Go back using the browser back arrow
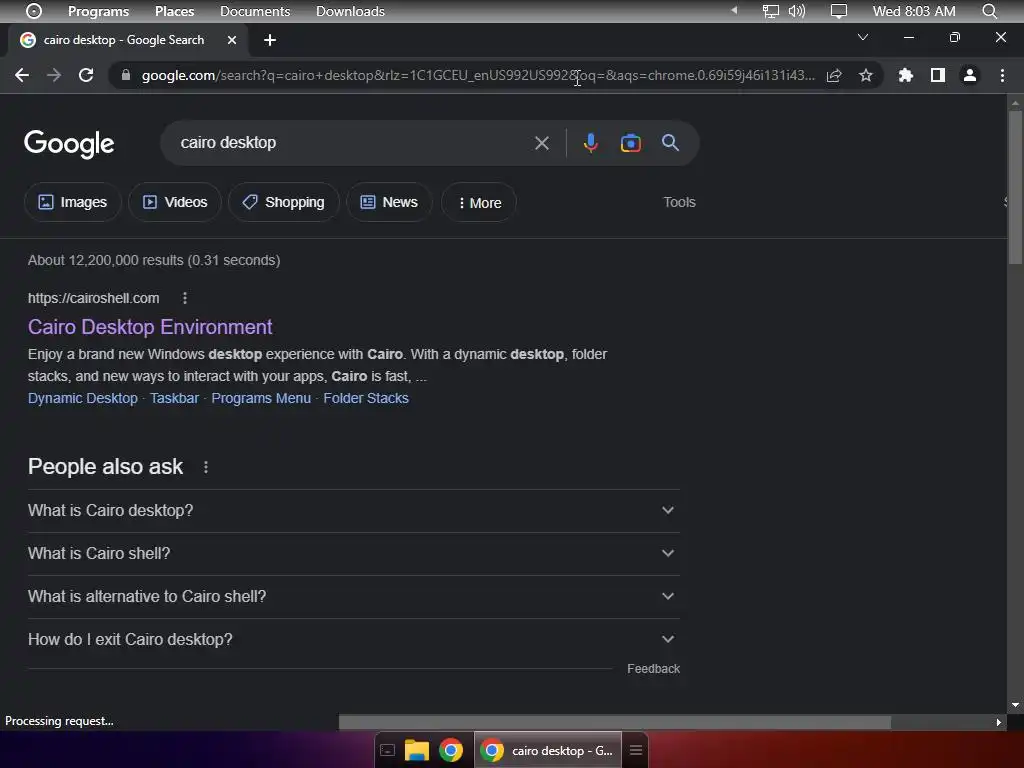 tap(22, 75)
